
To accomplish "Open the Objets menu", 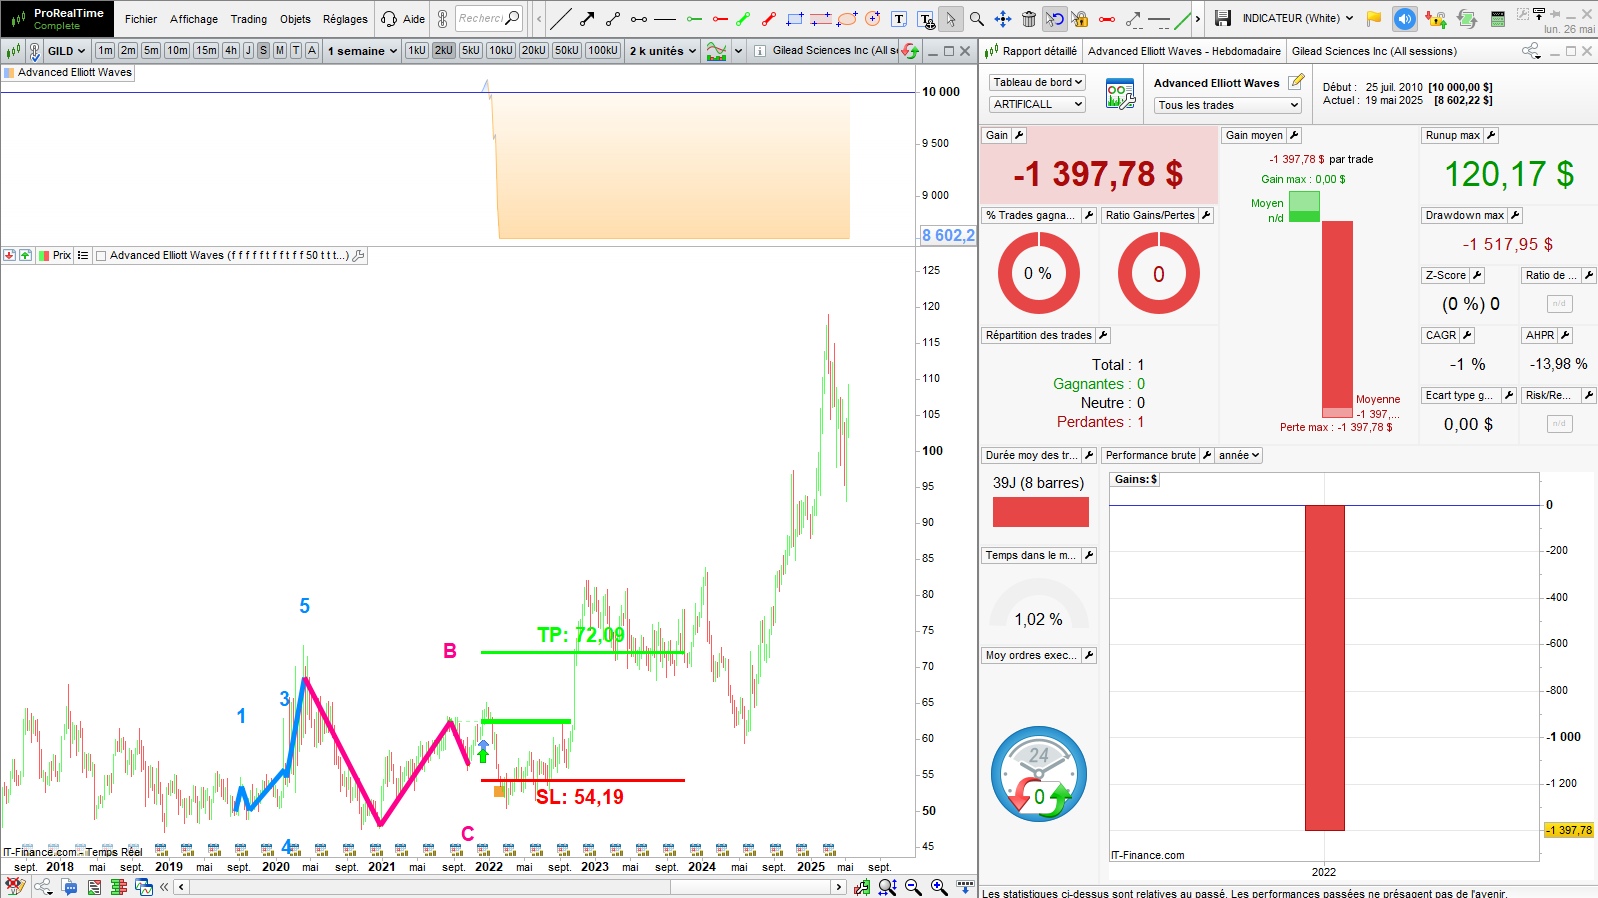I will point(295,19).
